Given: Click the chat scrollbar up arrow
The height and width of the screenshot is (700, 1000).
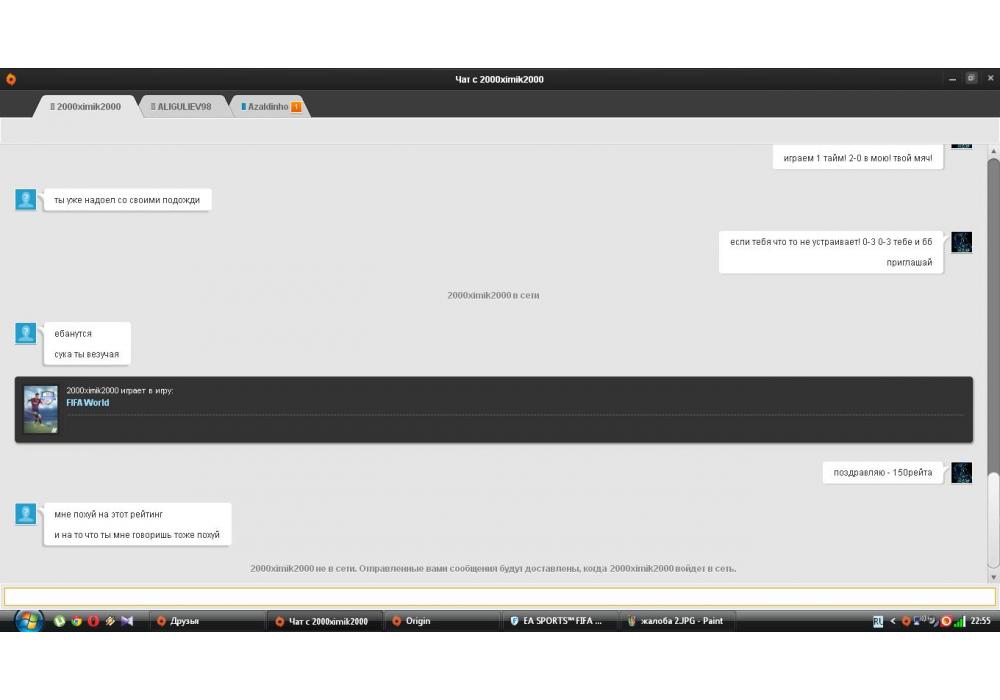Looking at the screenshot, I should click(993, 151).
